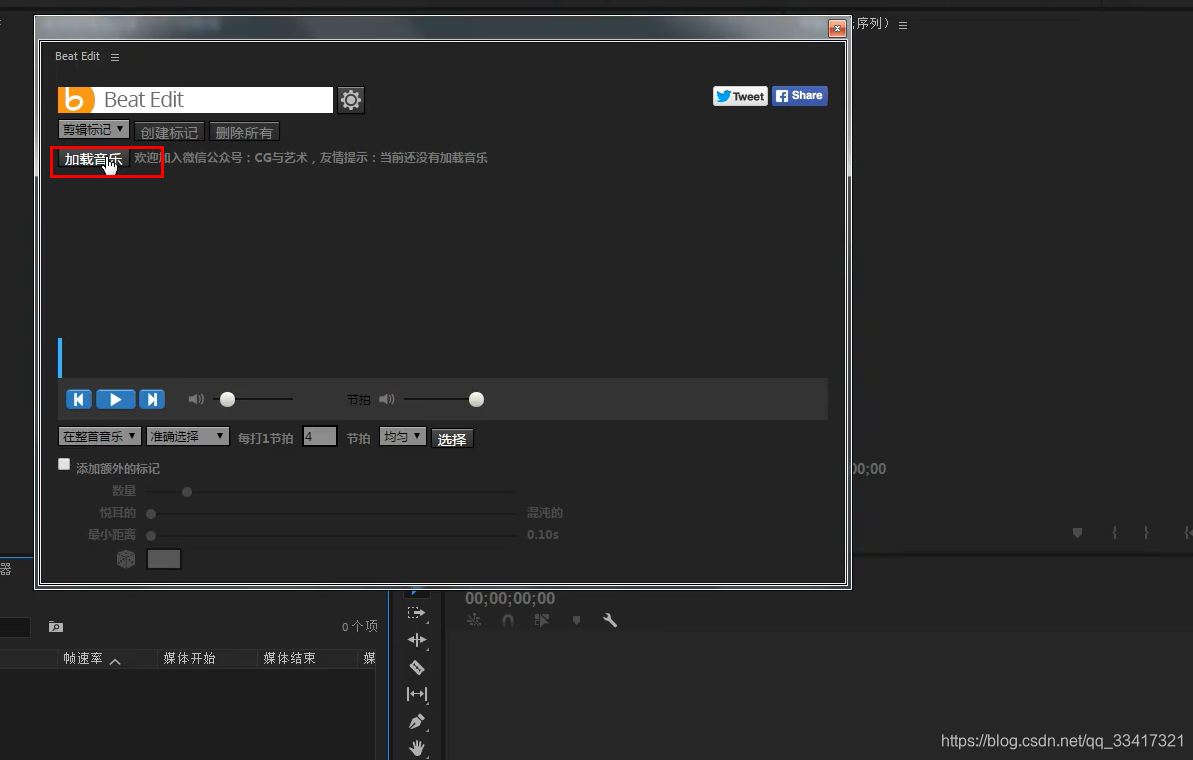Viewport: 1193px width, 760px height.
Task: Open the 均匀 dropdown
Action: point(402,436)
